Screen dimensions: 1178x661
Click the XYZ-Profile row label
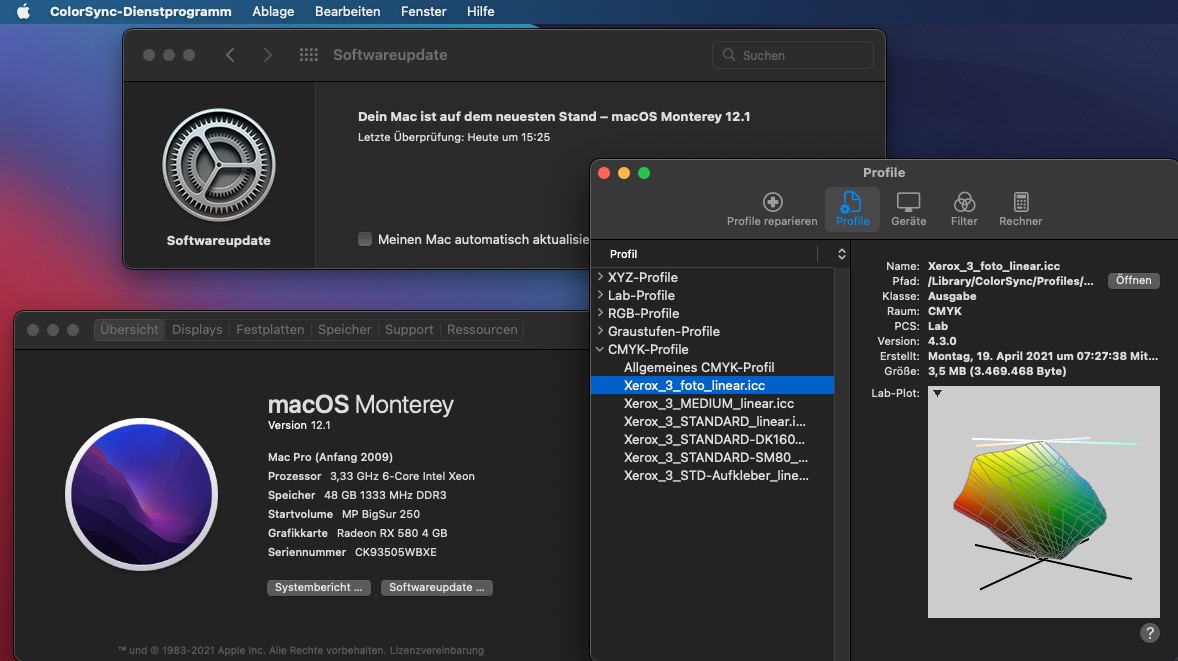pos(642,277)
